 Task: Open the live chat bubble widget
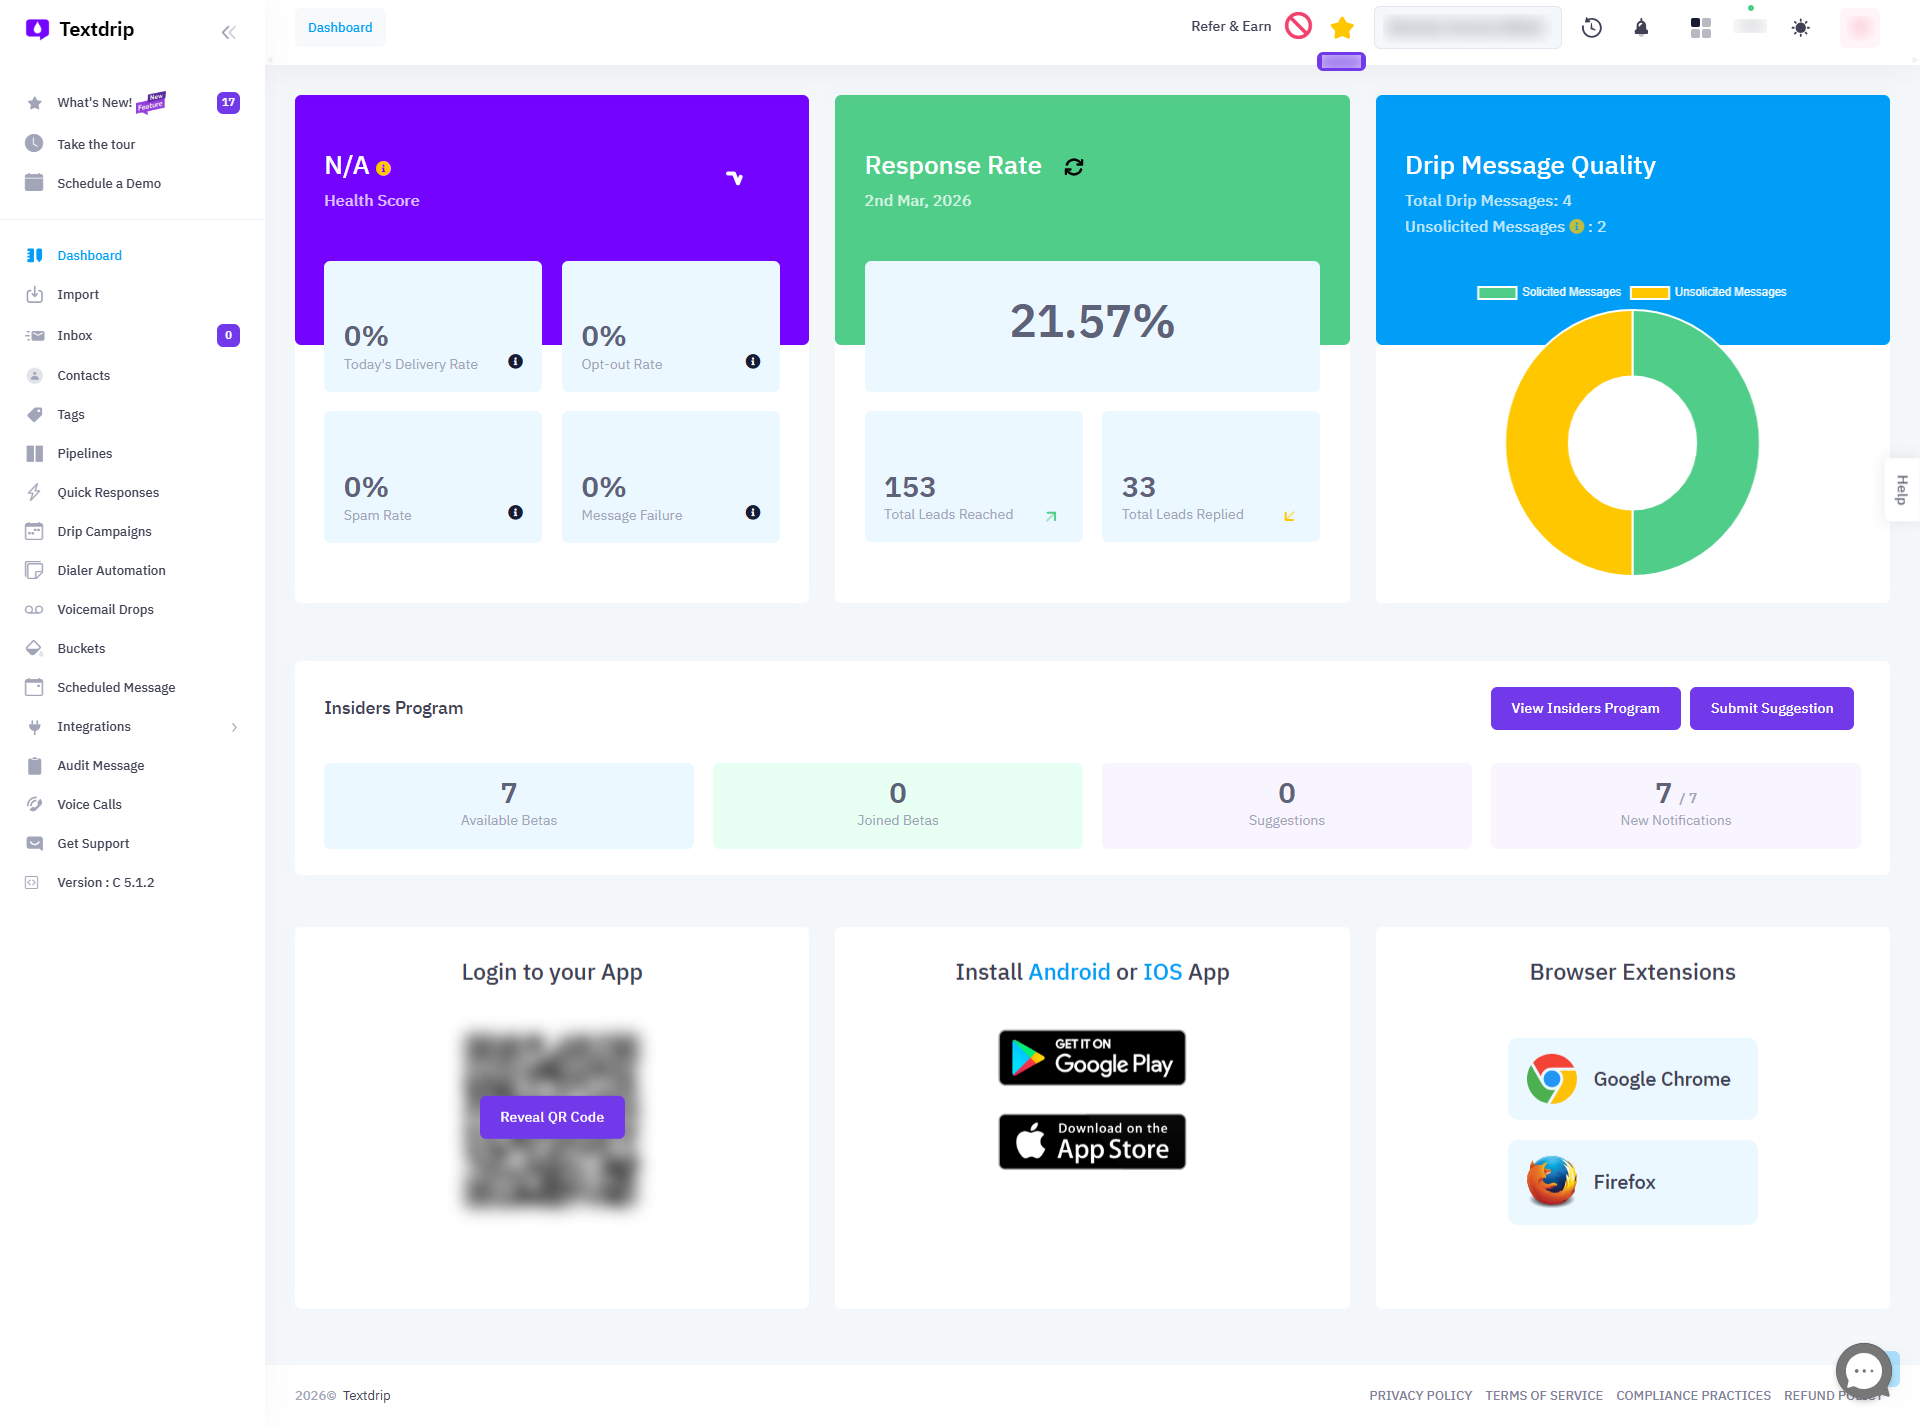point(1863,1371)
